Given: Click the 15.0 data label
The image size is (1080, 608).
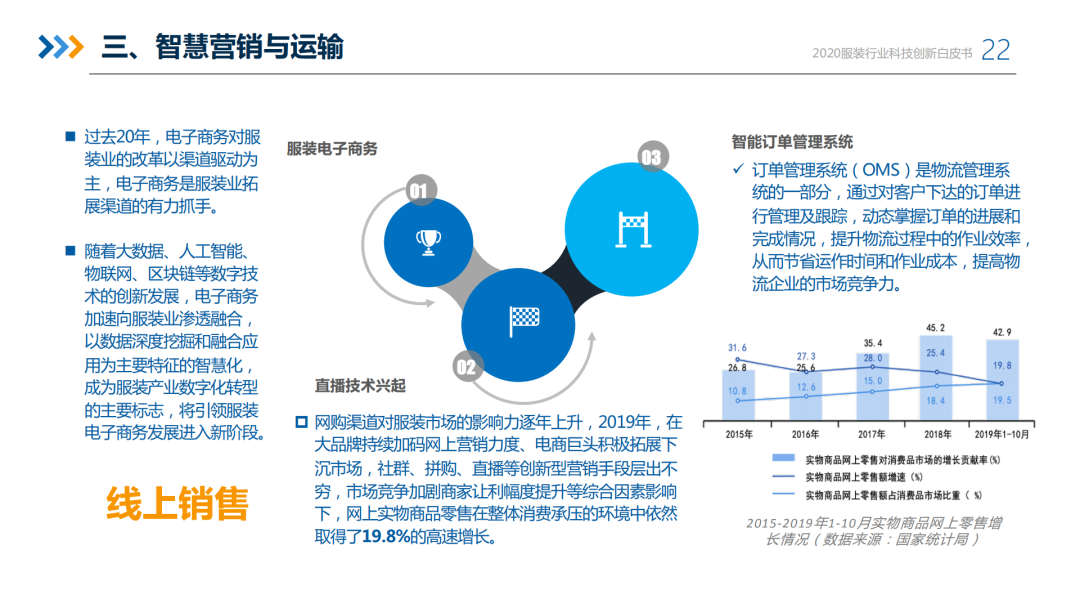Looking at the screenshot, I should click(x=873, y=381).
